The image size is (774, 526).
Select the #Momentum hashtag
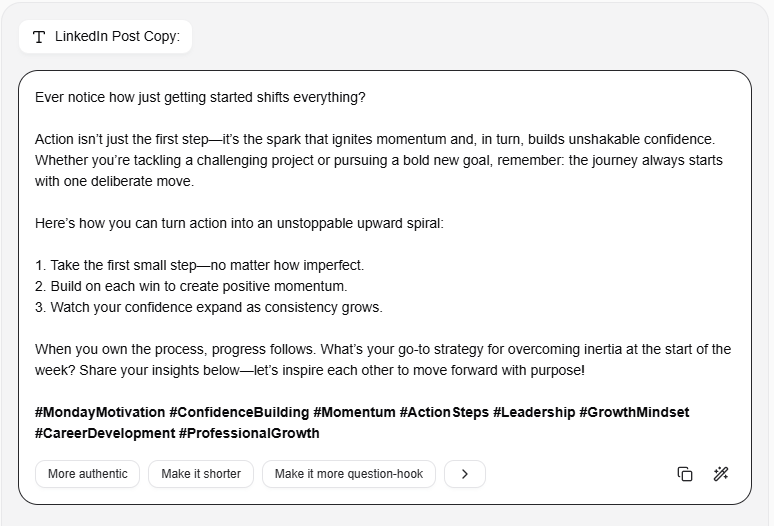pyautogui.click(x=353, y=412)
